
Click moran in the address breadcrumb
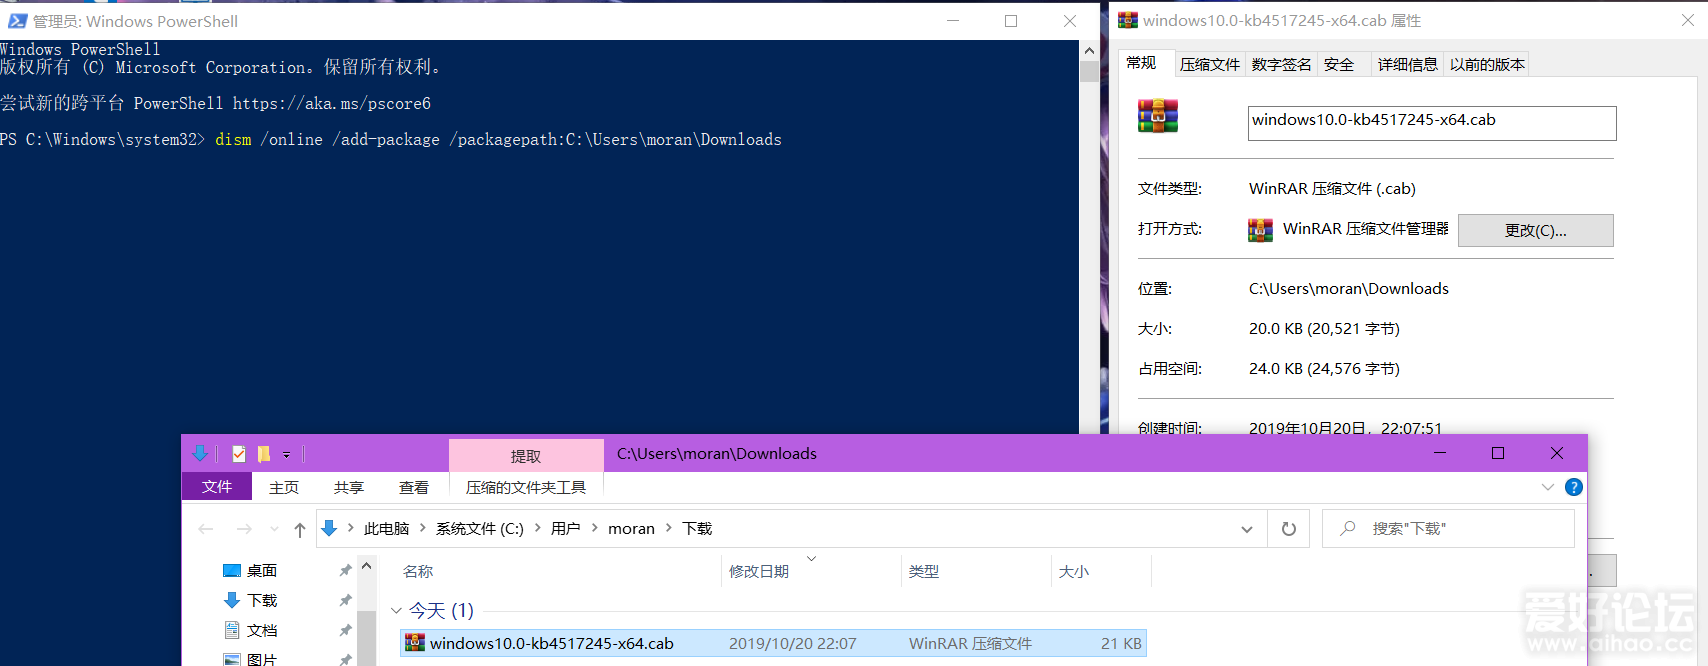(x=632, y=528)
